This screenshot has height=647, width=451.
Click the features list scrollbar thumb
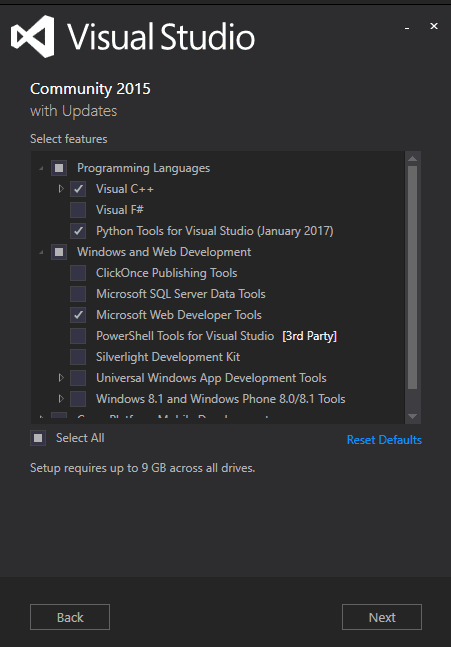412,278
